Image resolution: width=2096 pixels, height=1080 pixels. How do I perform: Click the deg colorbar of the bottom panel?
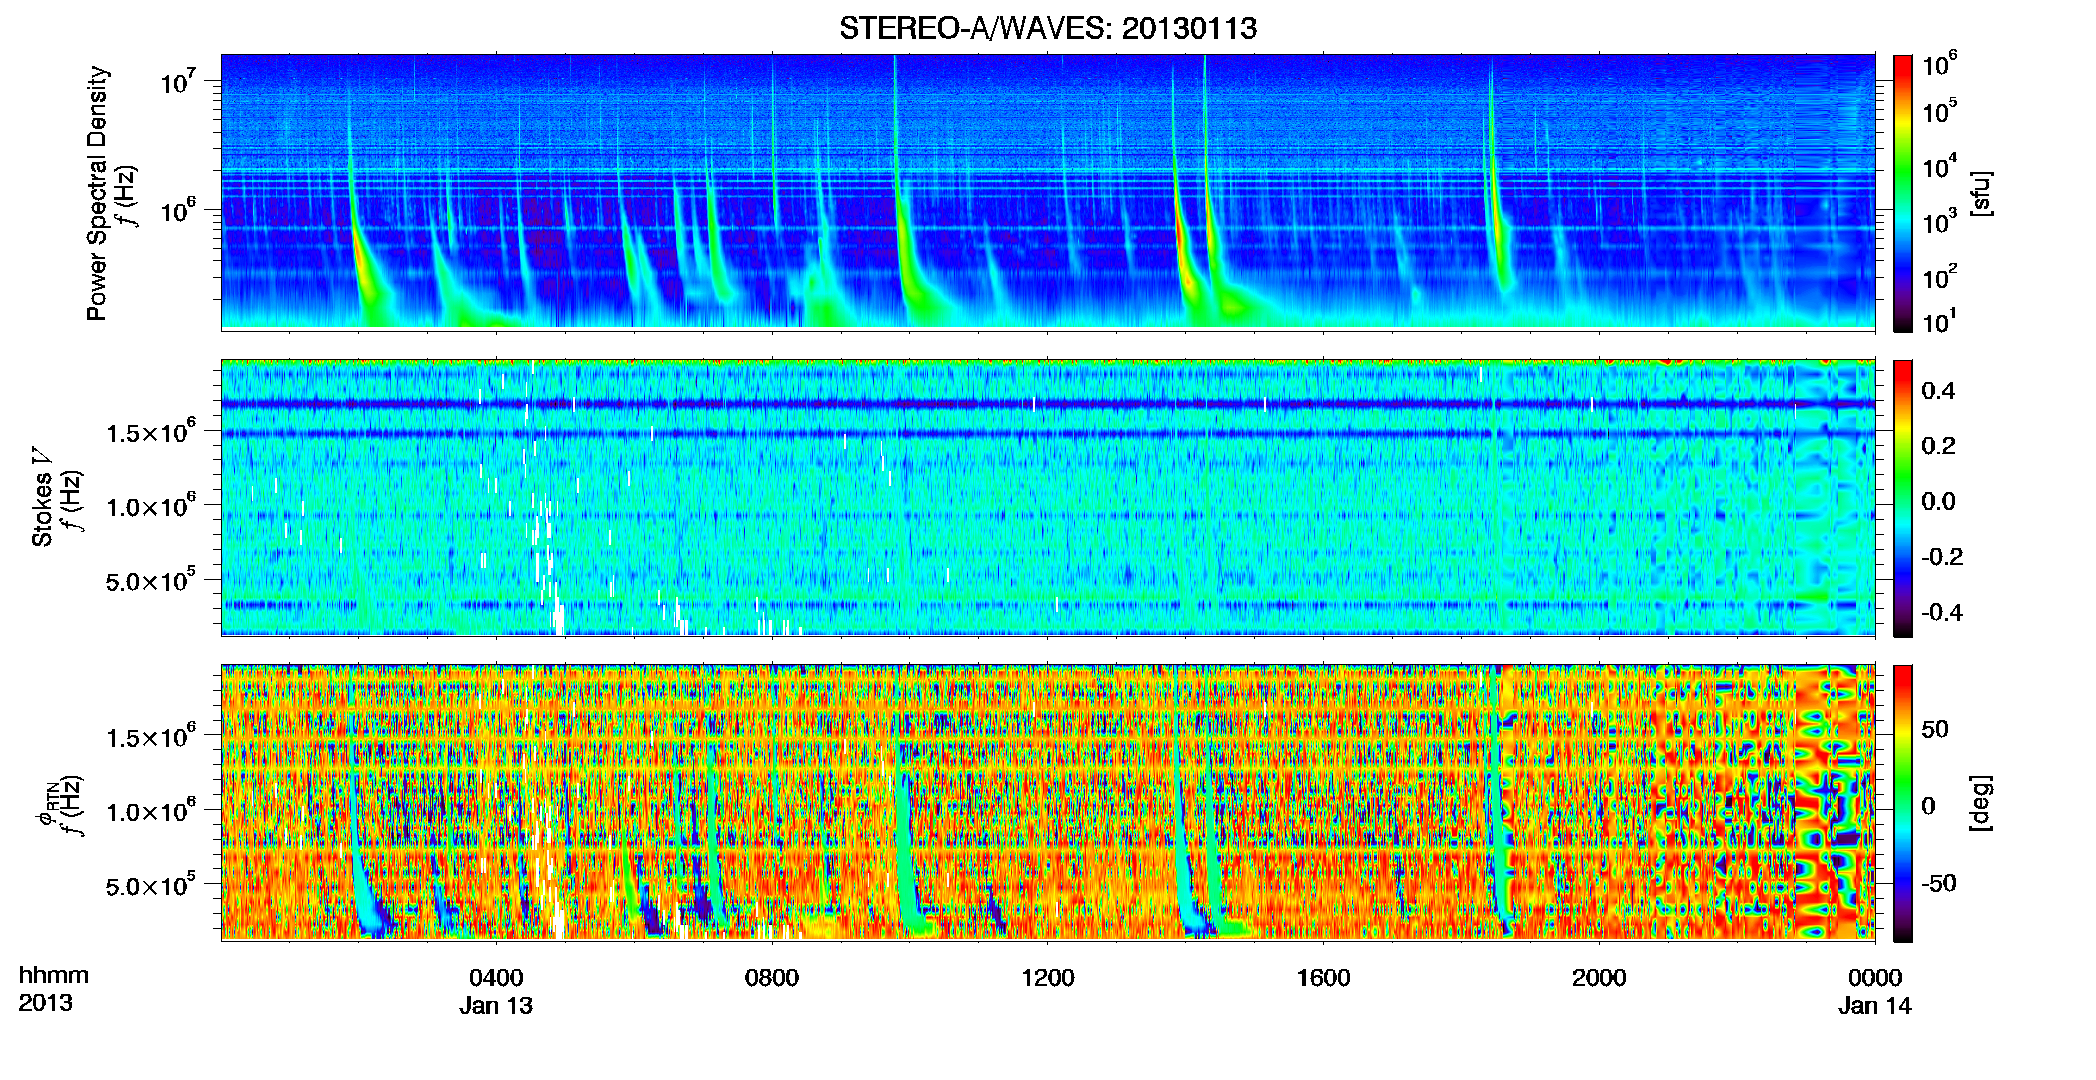(x=1903, y=803)
